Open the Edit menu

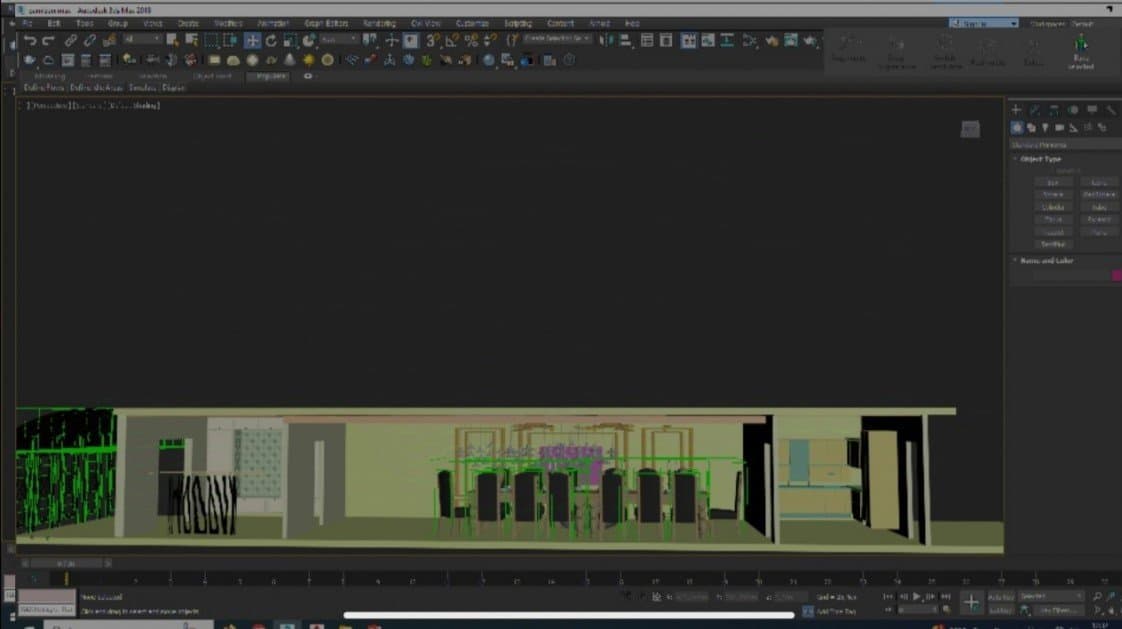54,24
